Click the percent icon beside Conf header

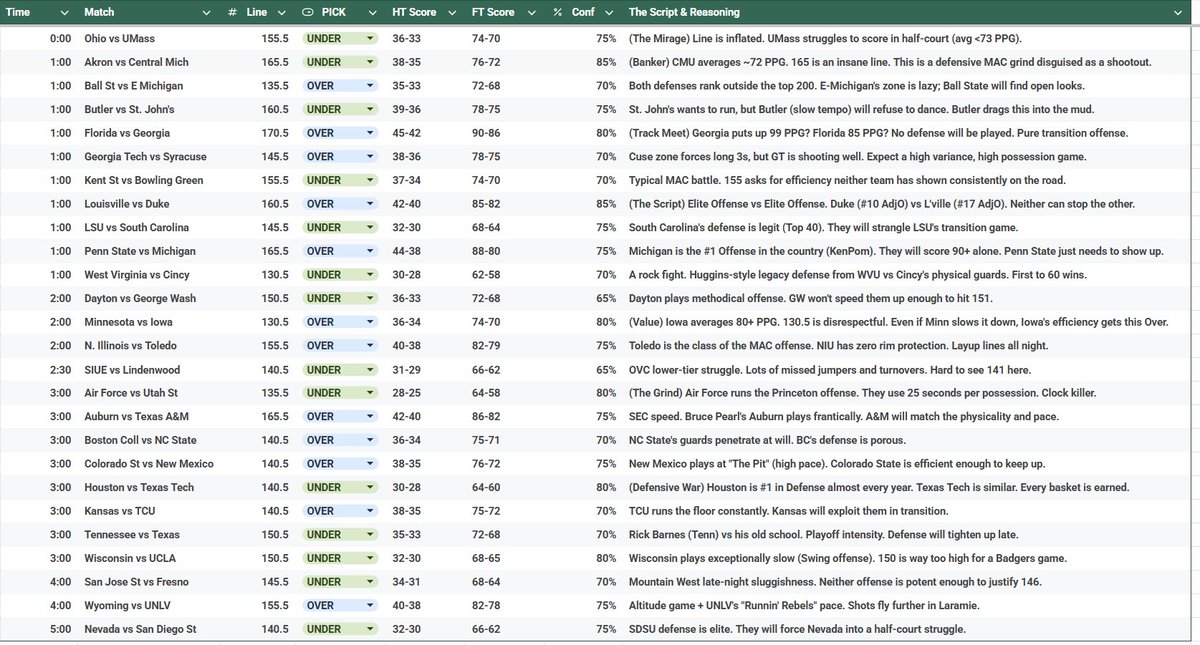557,12
